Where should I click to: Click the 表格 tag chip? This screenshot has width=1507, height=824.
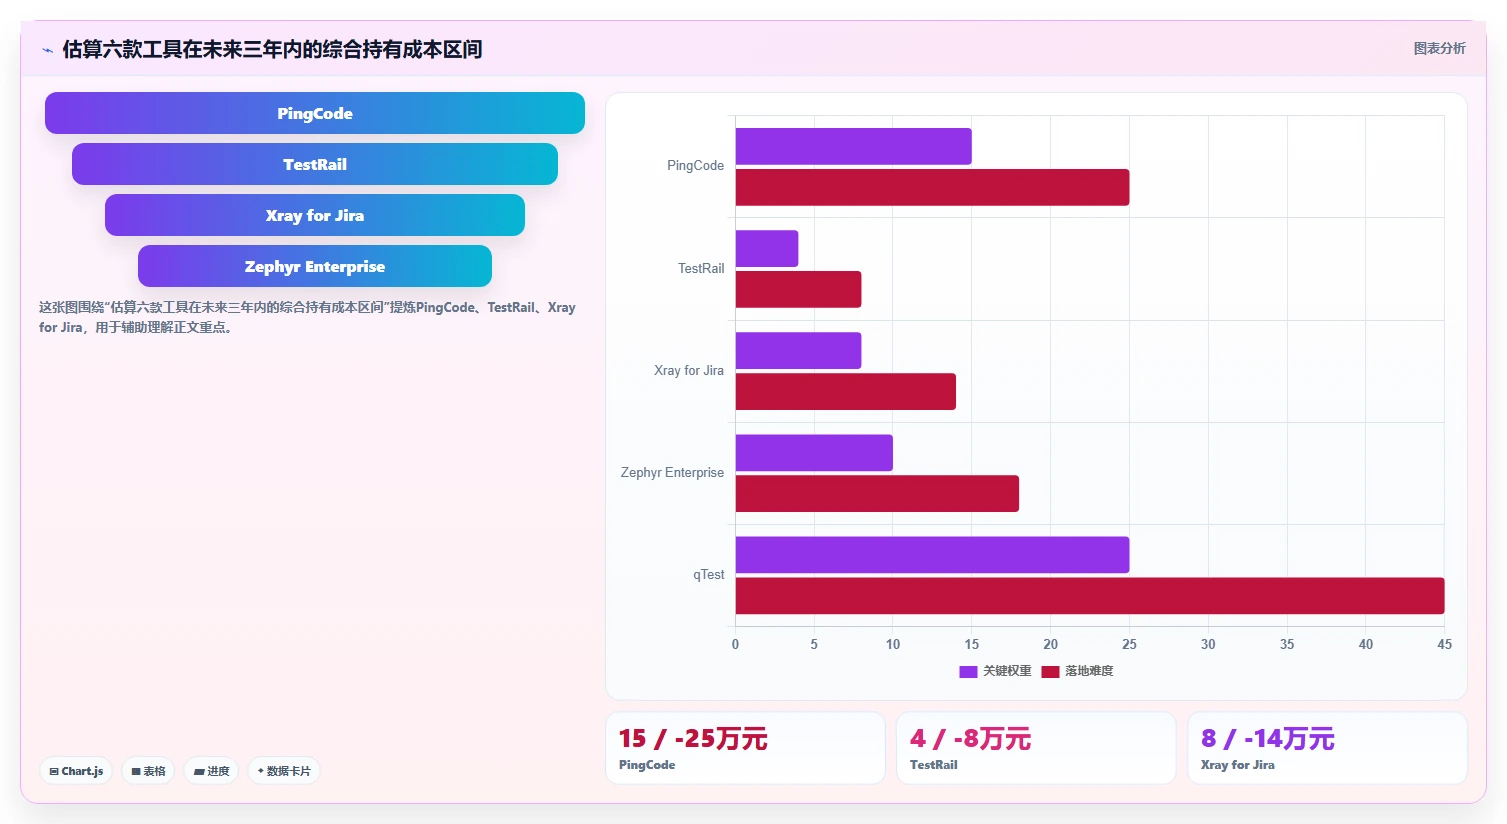click(148, 771)
